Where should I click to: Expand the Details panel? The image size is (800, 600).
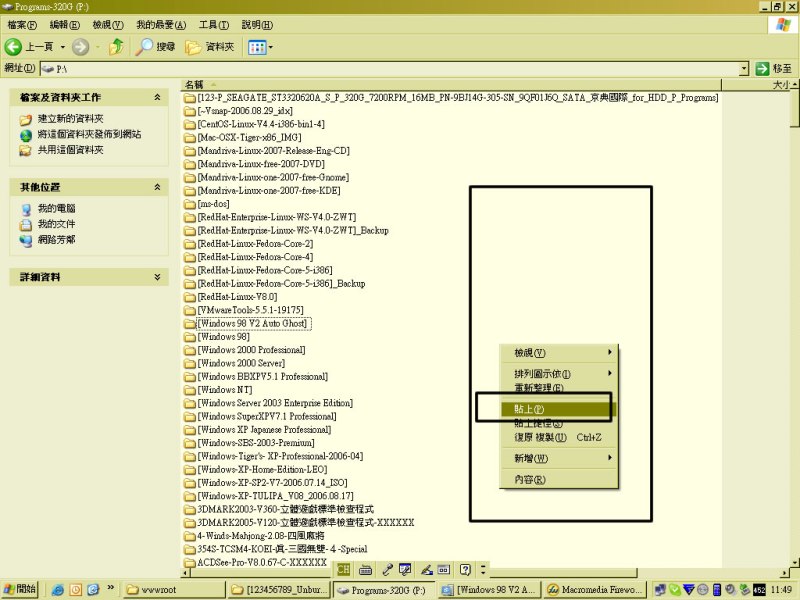157,277
